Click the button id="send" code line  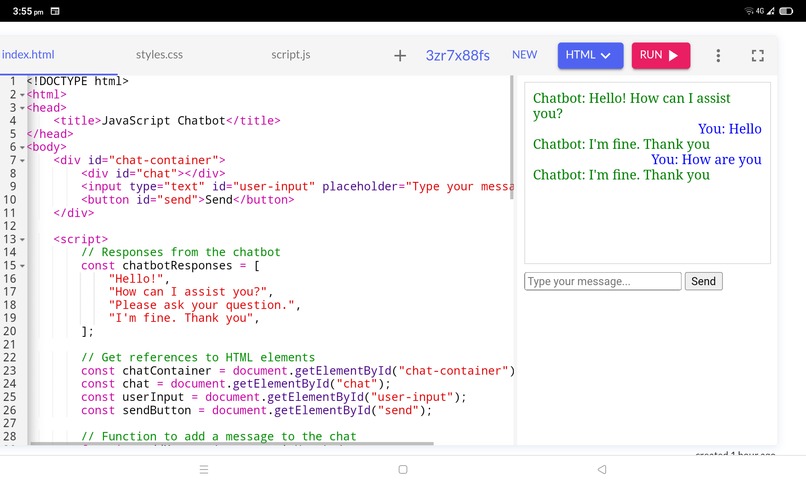click(188, 200)
